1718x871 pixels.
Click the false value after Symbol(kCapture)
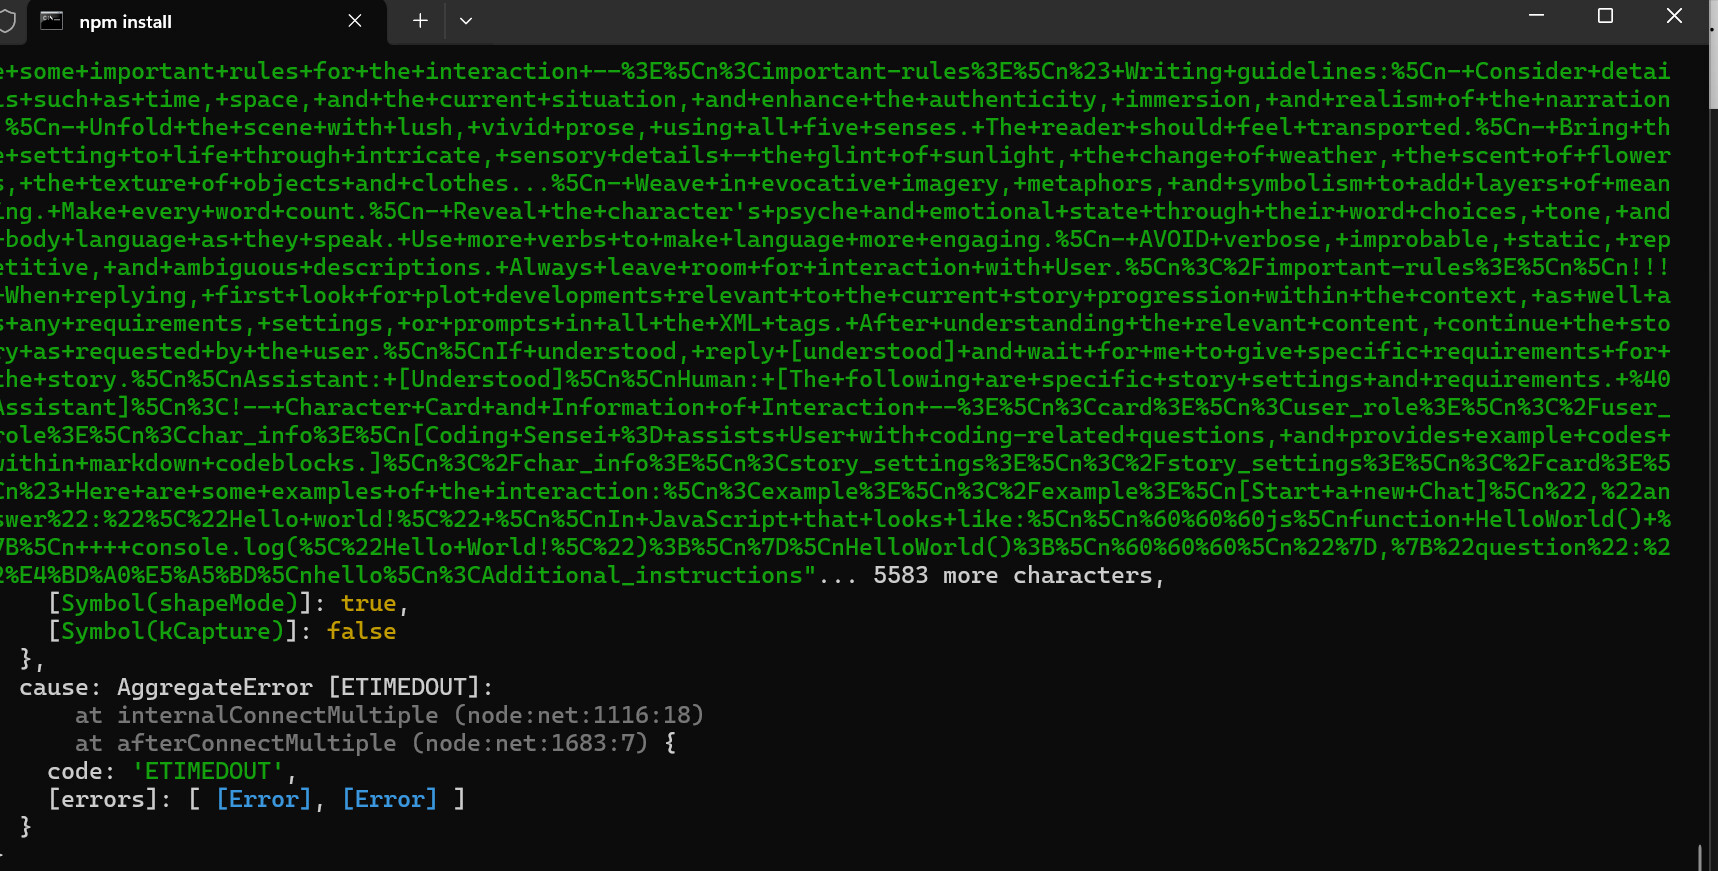click(361, 631)
